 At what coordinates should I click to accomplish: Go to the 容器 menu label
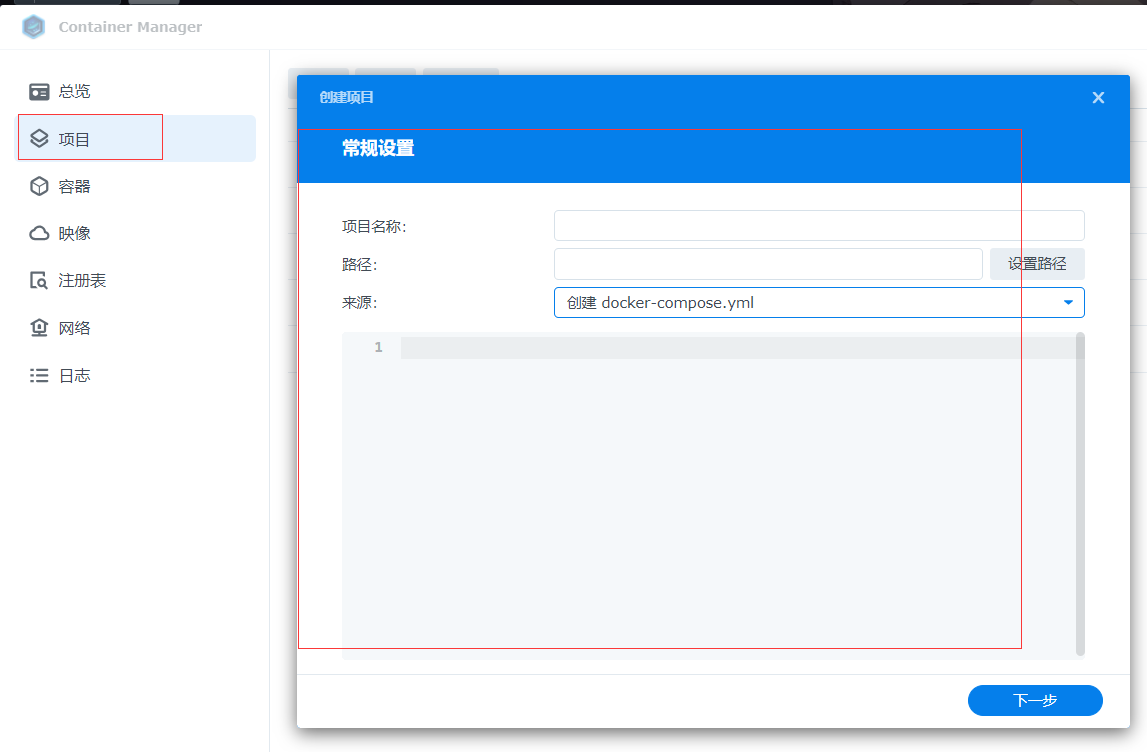75,187
